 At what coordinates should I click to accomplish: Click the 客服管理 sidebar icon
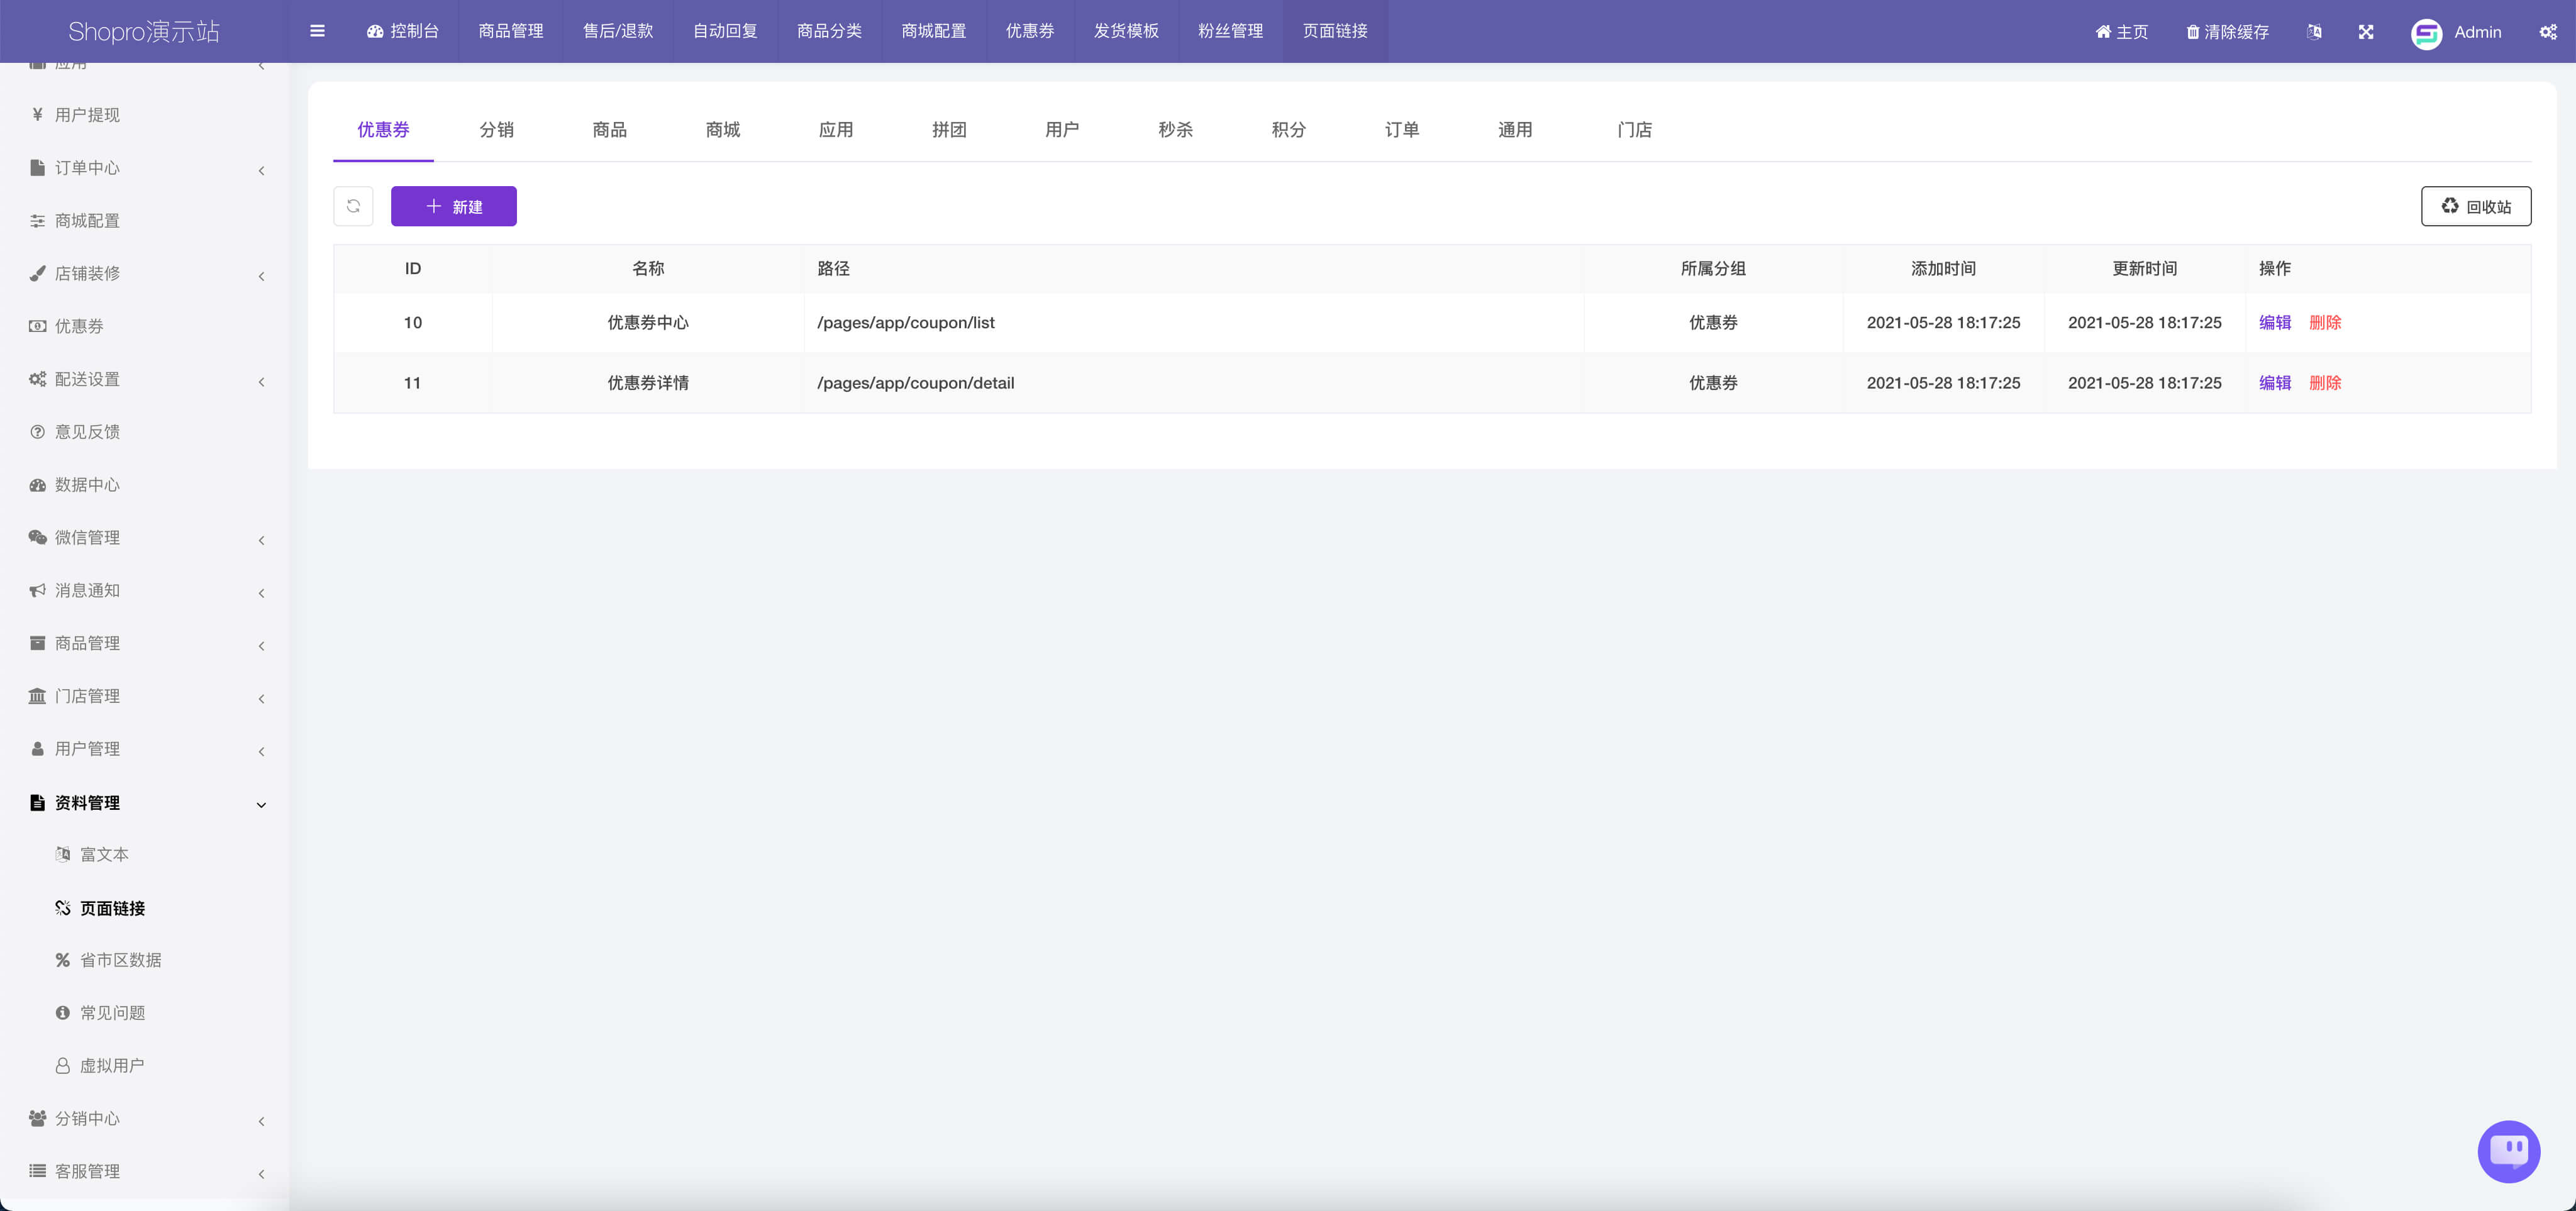tap(36, 1171)
